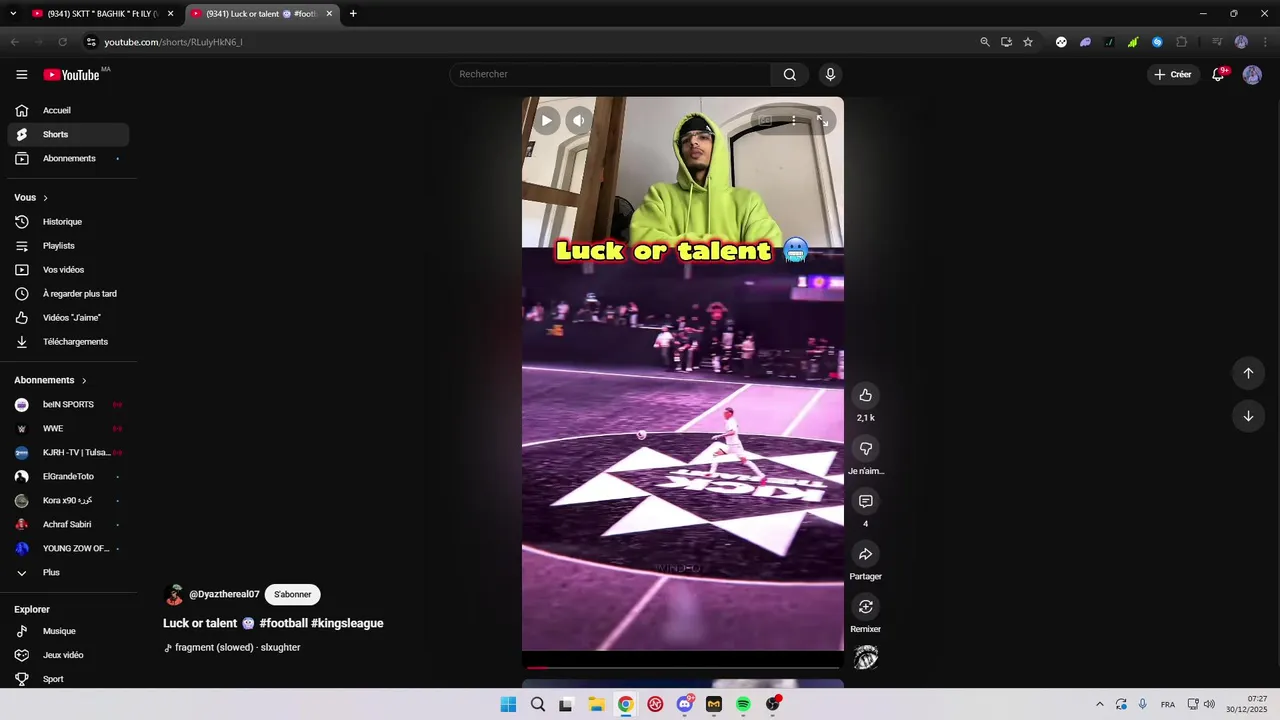Go to the YouTube home logo
The width and height of the screenshot is (1280, 720).
coord(71,75)
